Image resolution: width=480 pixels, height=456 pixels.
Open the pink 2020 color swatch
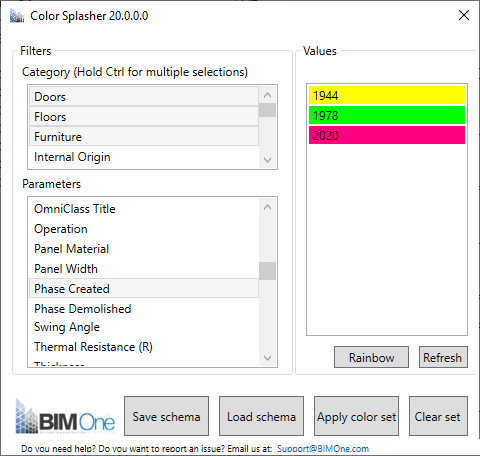387,135
